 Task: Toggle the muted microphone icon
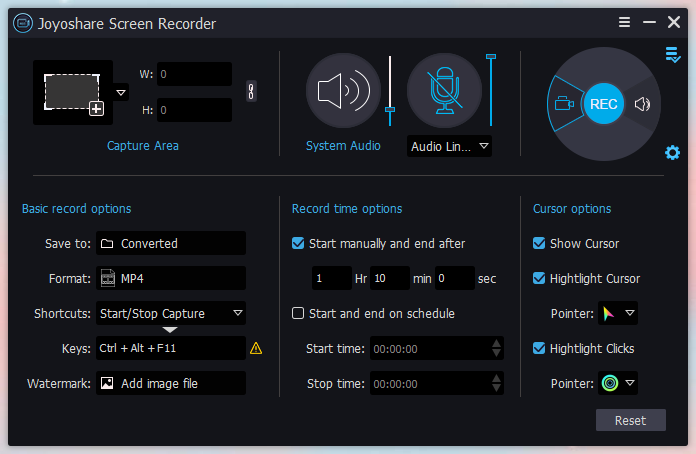tap(444, 91)
